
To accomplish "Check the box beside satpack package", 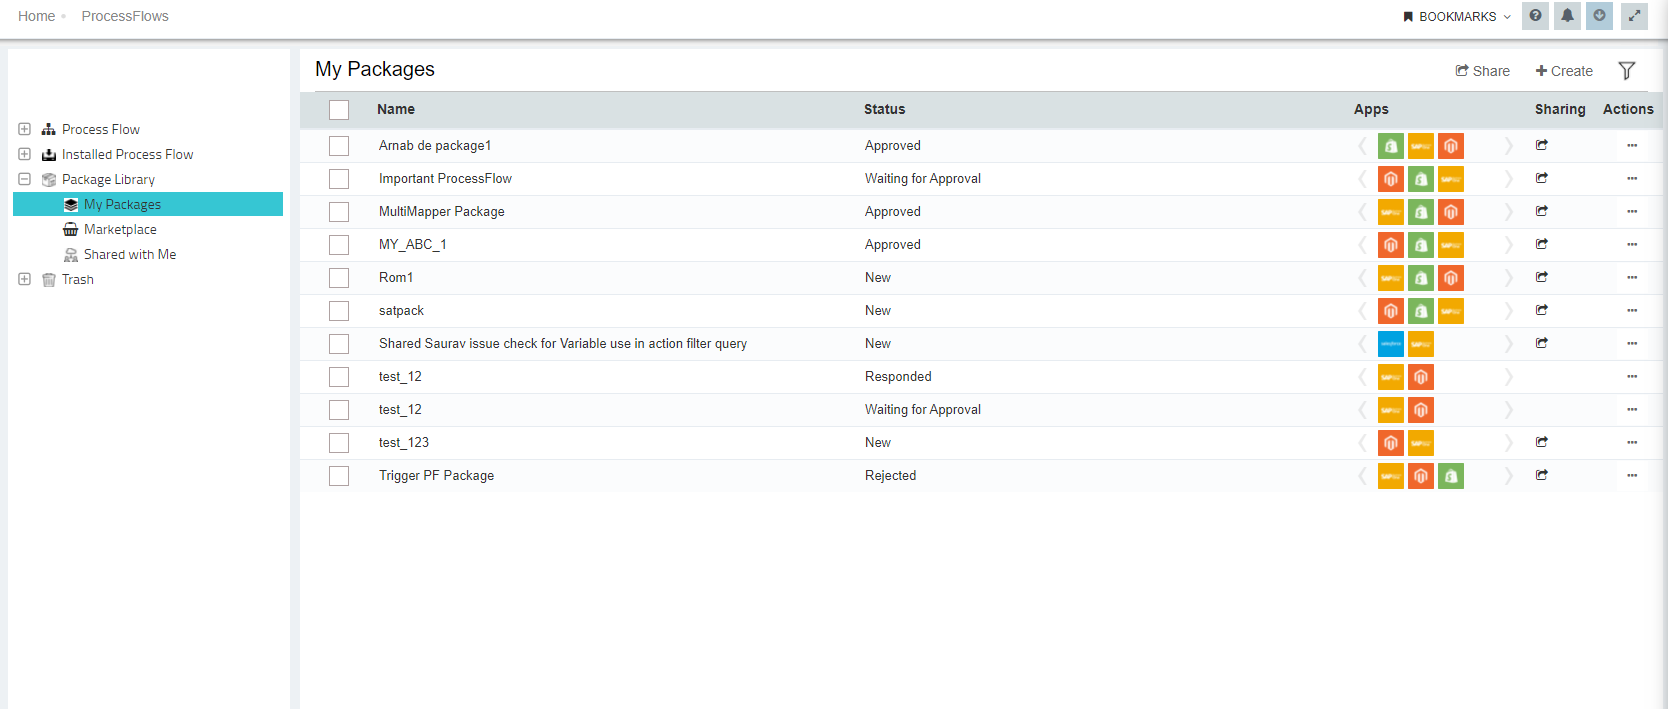I will point(339,311).
